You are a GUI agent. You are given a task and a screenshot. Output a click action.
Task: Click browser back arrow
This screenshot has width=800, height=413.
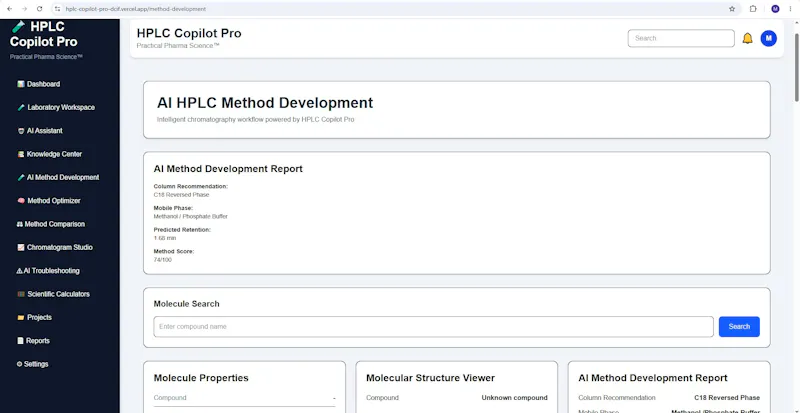9,9
